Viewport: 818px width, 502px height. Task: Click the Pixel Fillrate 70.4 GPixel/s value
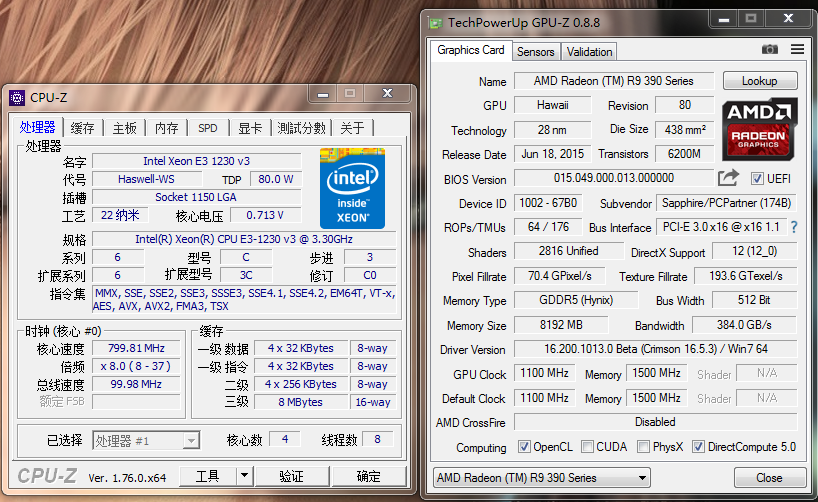pos(560,276)
